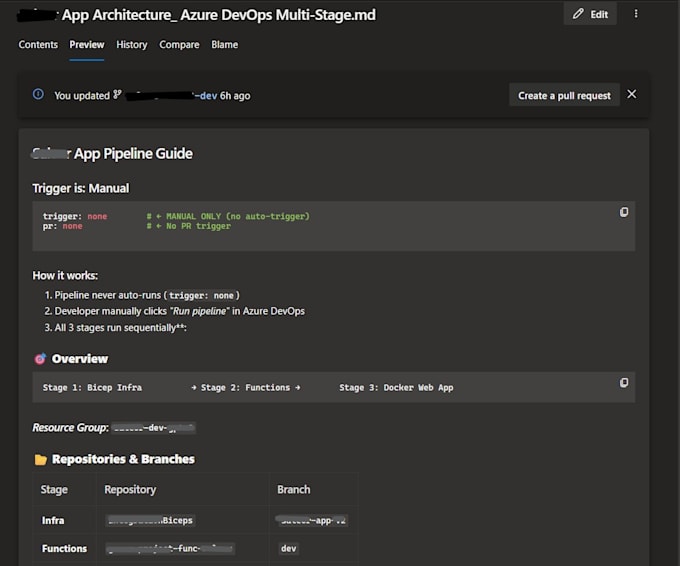Viewport: 680px width, 566px height.
Task: Click 'Stage 1: Bicep Infra' text
Action: pos(92,388)
